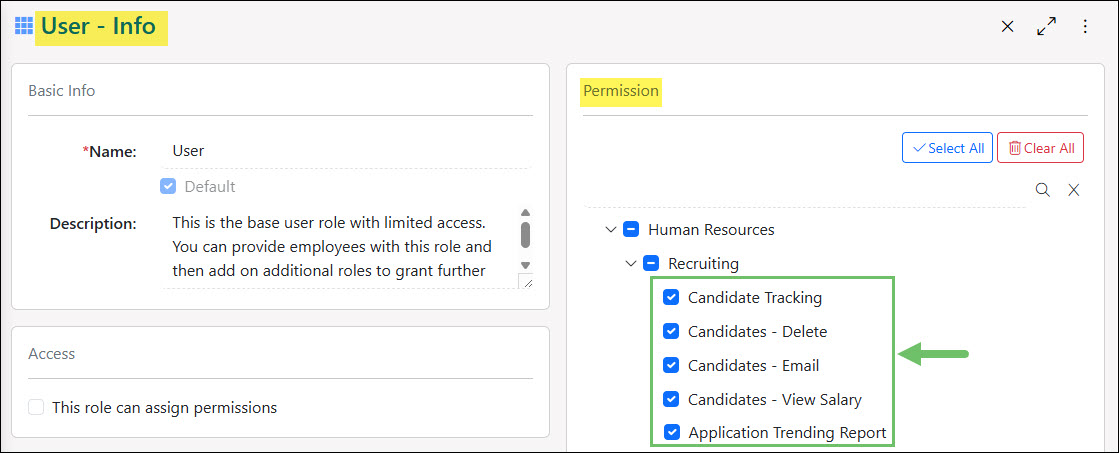Click the Permission section heading
This screenshot has height=453, width=1119.
[621, 91]
